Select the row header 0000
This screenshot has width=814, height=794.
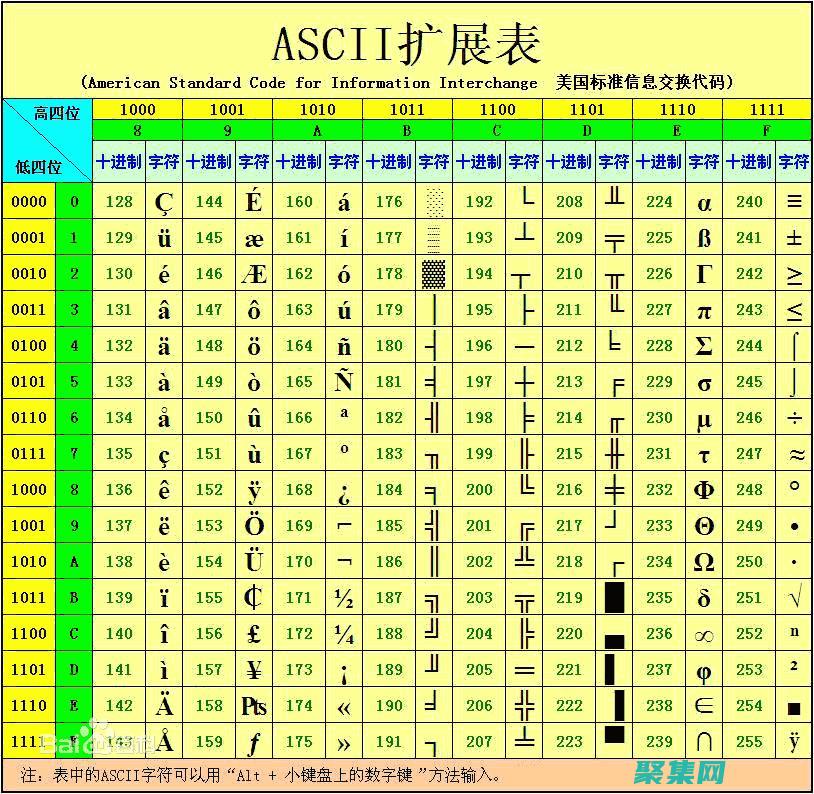point(31,202)
